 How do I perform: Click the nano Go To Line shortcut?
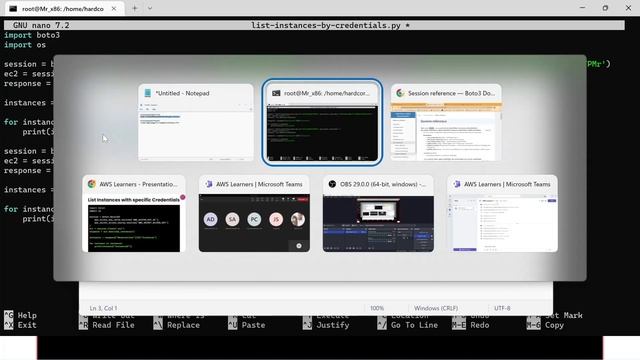pyautogui.click(x=414, y=325)
